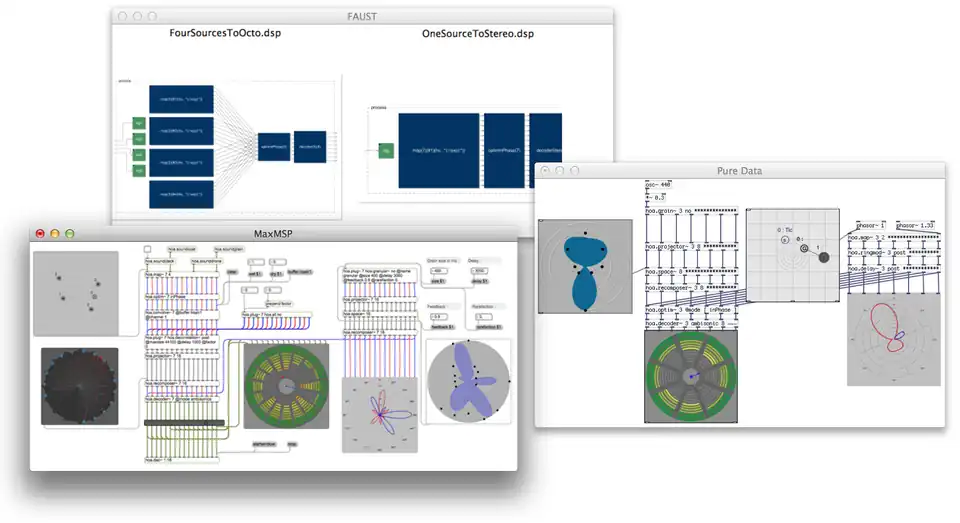The width and height of the screenshot is (960, 523).
Task: Click the blue figure-eight scope in Pure Data
Action: 584,269
